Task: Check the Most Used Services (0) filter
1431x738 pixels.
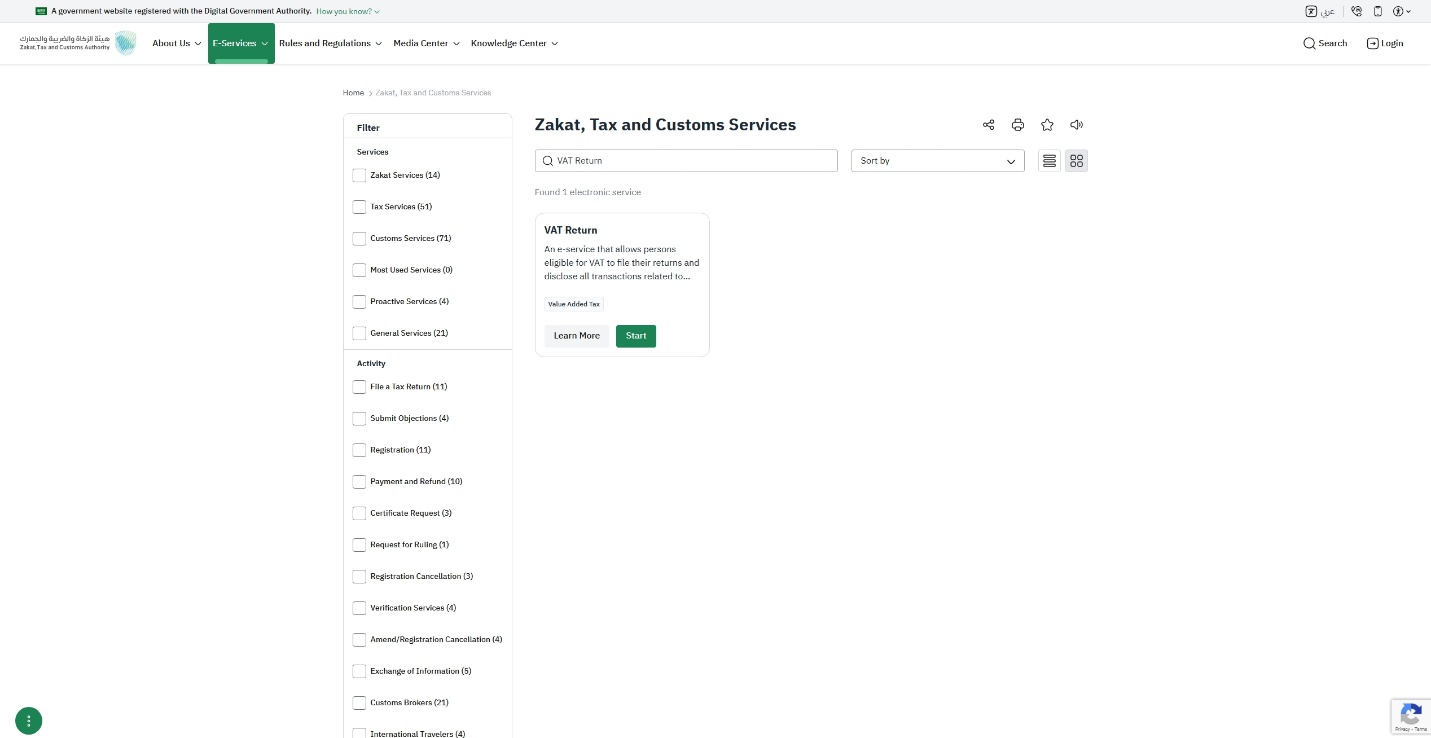Action: [x=359, y=270]
